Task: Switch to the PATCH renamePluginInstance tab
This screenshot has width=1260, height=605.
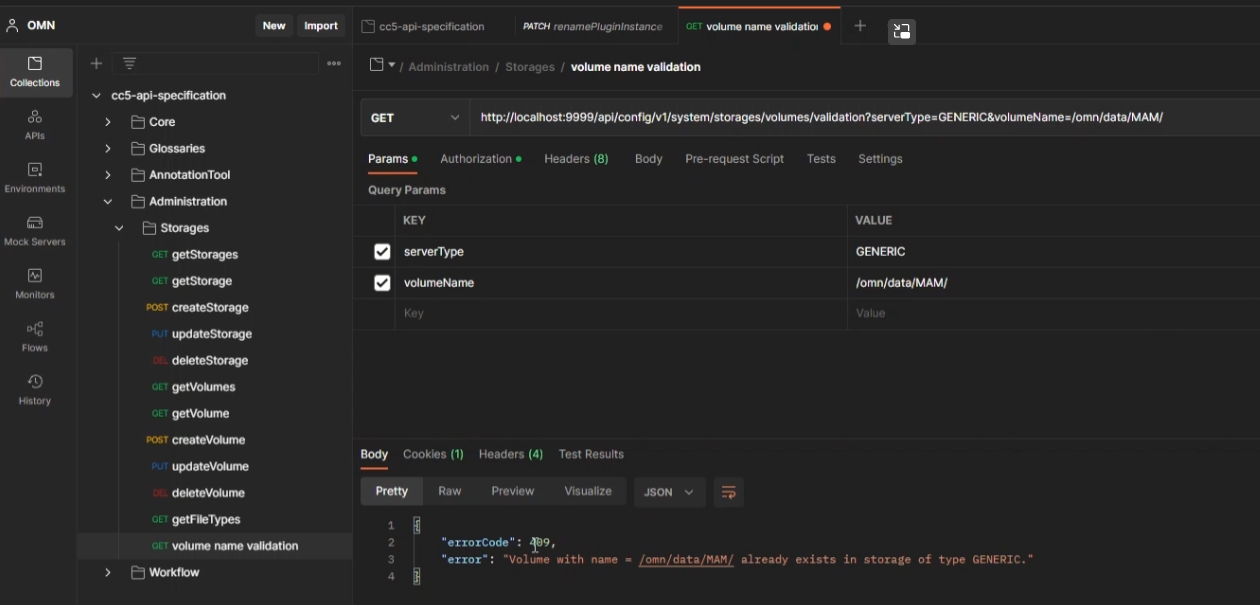Action: (x=593, y=27)
